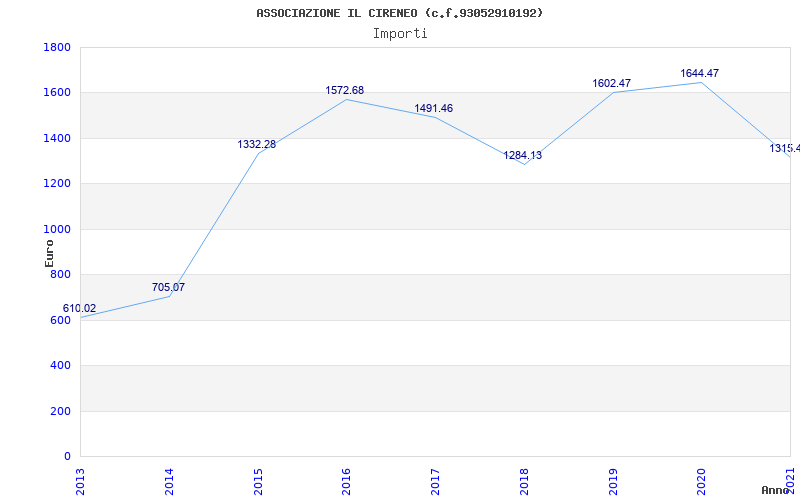The width and height of the screenshot is (800, 500).
Task: Select the 610.02 data label
Action: [79, 309]
